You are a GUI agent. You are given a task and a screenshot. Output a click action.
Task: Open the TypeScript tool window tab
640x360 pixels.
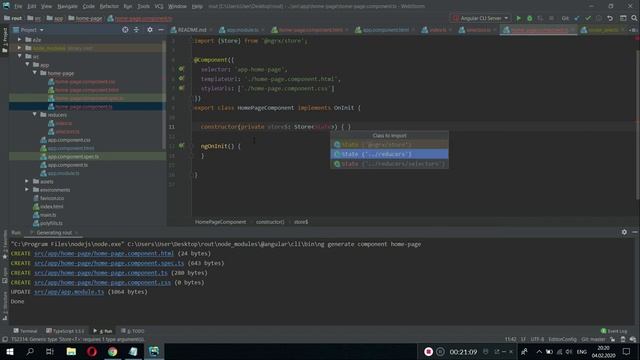(65, 331)
